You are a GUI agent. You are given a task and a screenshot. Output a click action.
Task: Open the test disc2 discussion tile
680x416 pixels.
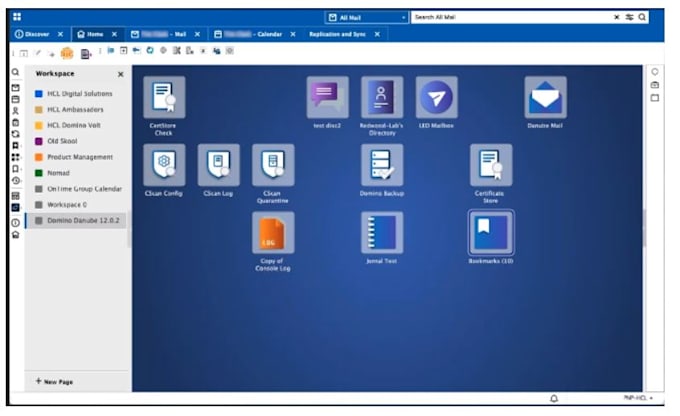tap(327, 98)
